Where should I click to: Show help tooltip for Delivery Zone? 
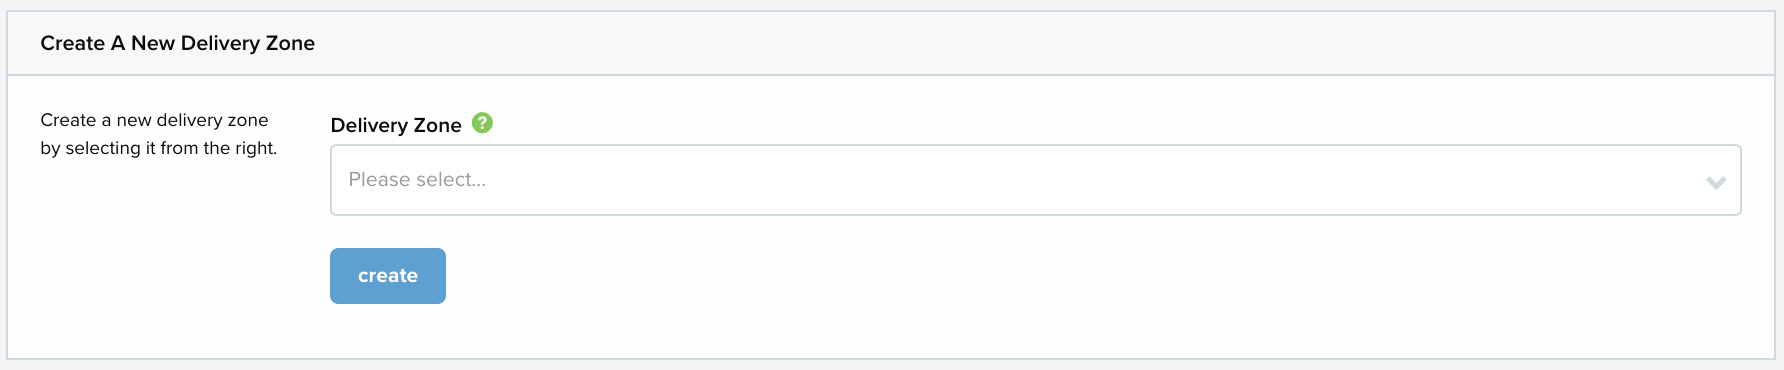click(482, 123)
